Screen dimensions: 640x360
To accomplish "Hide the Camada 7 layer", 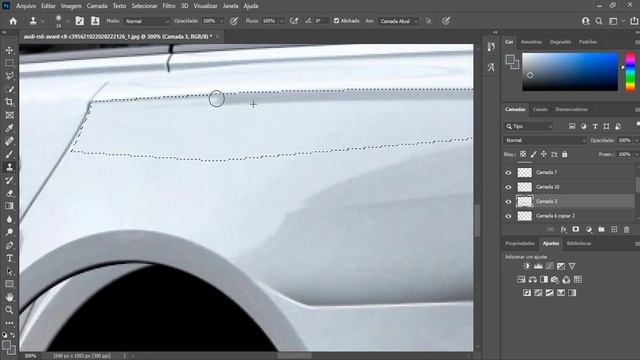I will (x=509, y=173).
